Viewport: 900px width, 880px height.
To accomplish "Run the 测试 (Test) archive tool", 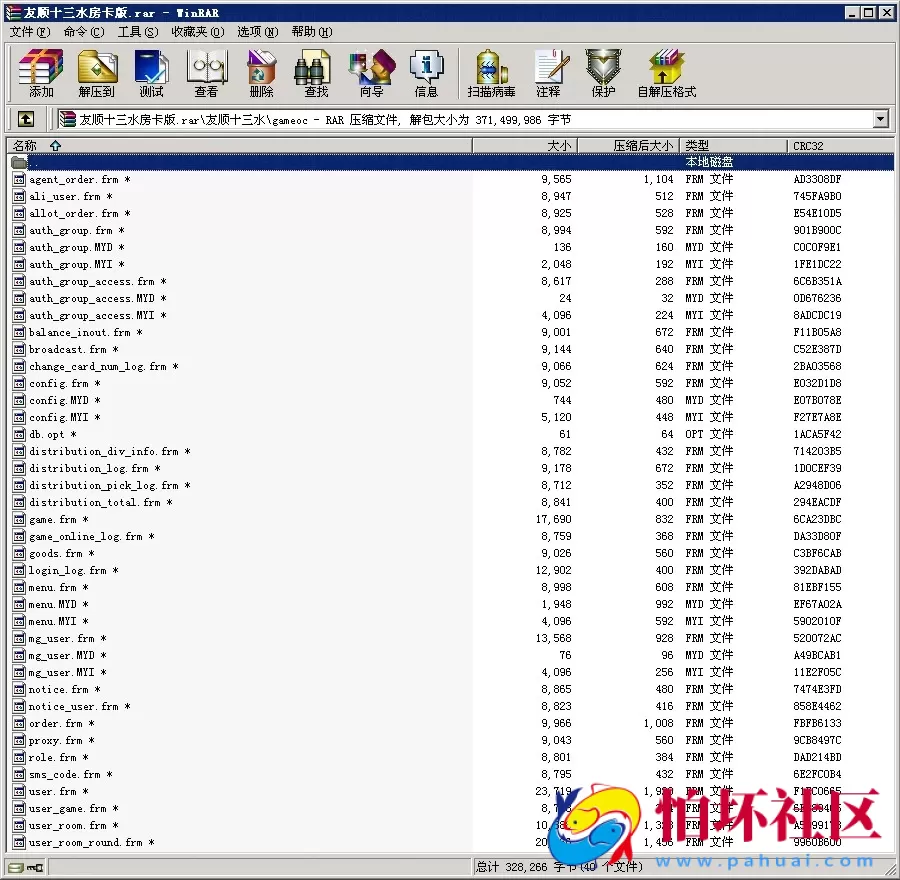I will point(152,74).
